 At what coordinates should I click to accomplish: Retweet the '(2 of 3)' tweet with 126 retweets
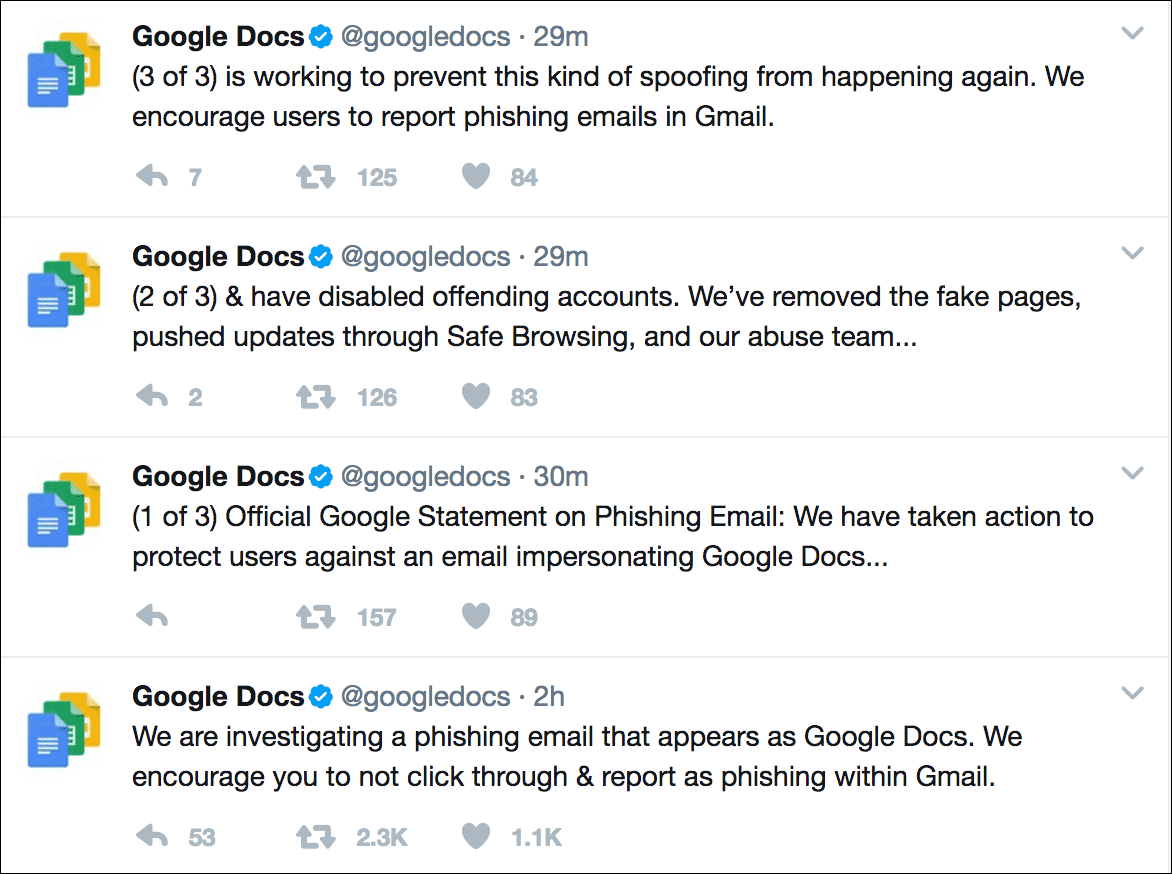coord(315,397)
